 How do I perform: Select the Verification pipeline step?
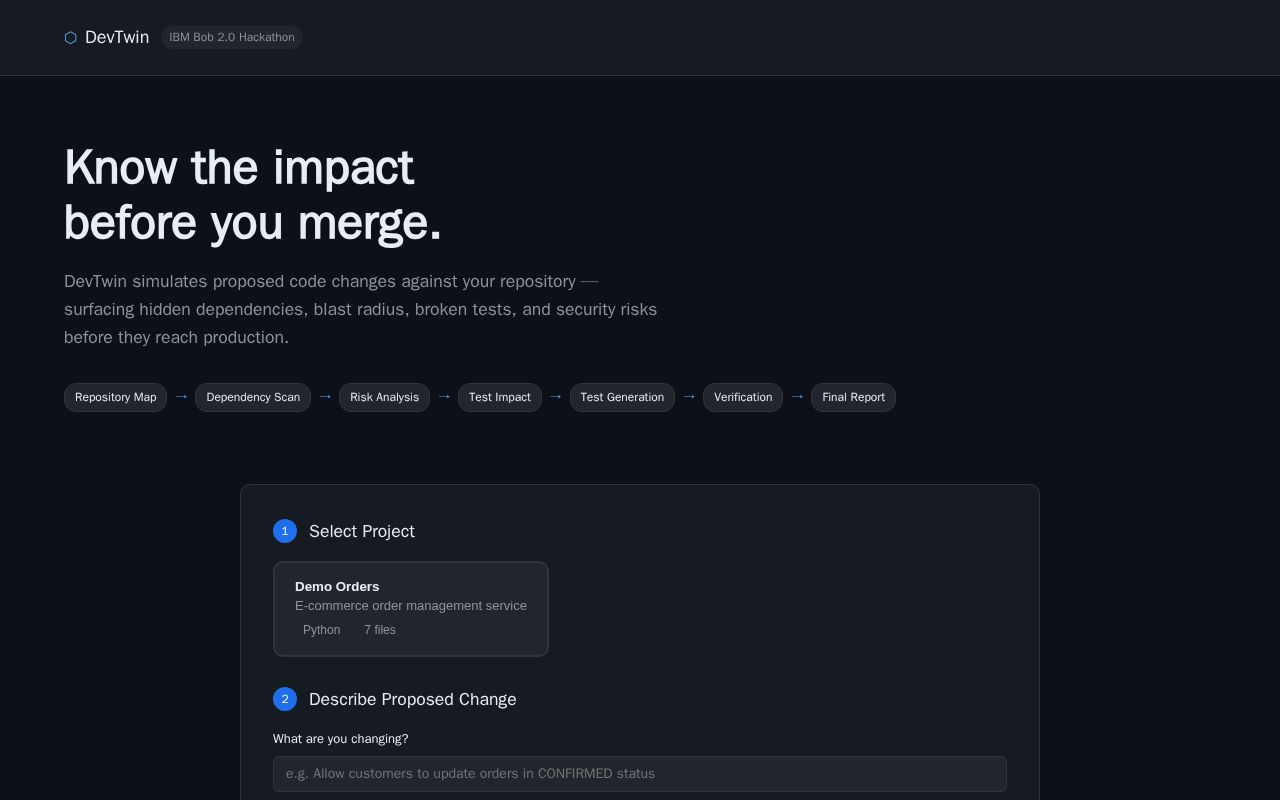pyautogui.click(x=743, y=397)
